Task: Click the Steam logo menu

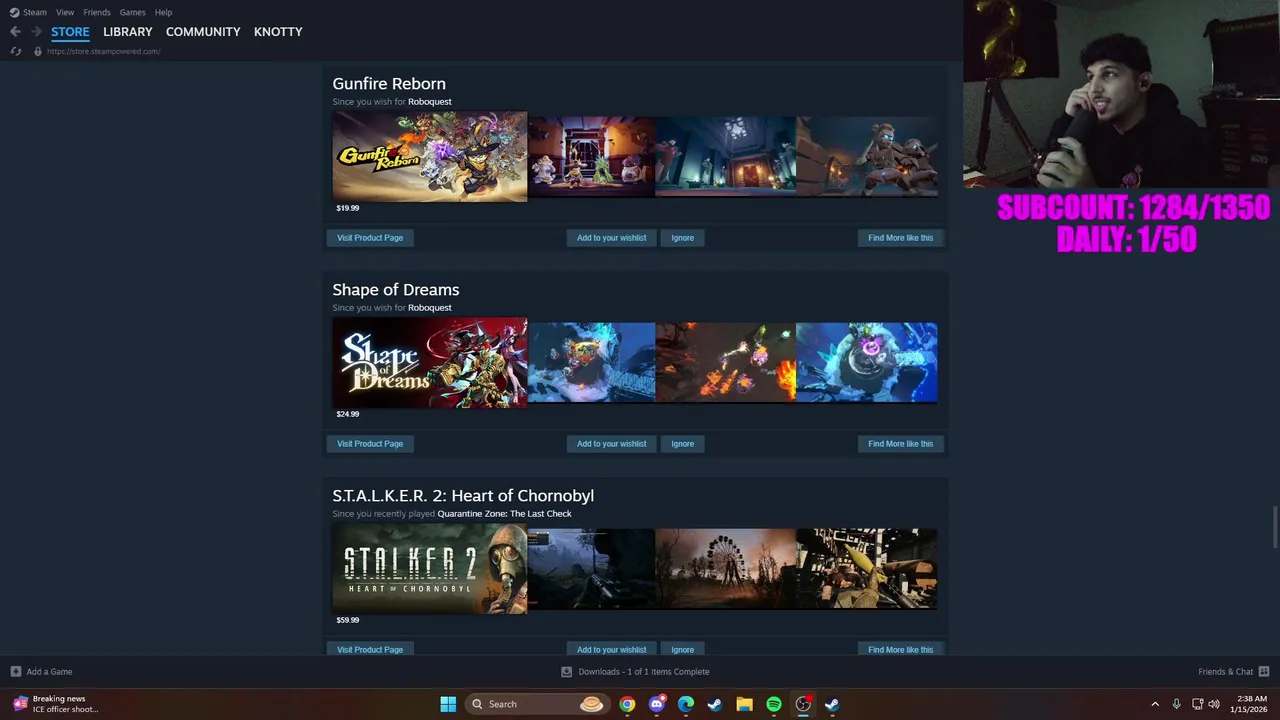Action: click(x=28, y=12)
